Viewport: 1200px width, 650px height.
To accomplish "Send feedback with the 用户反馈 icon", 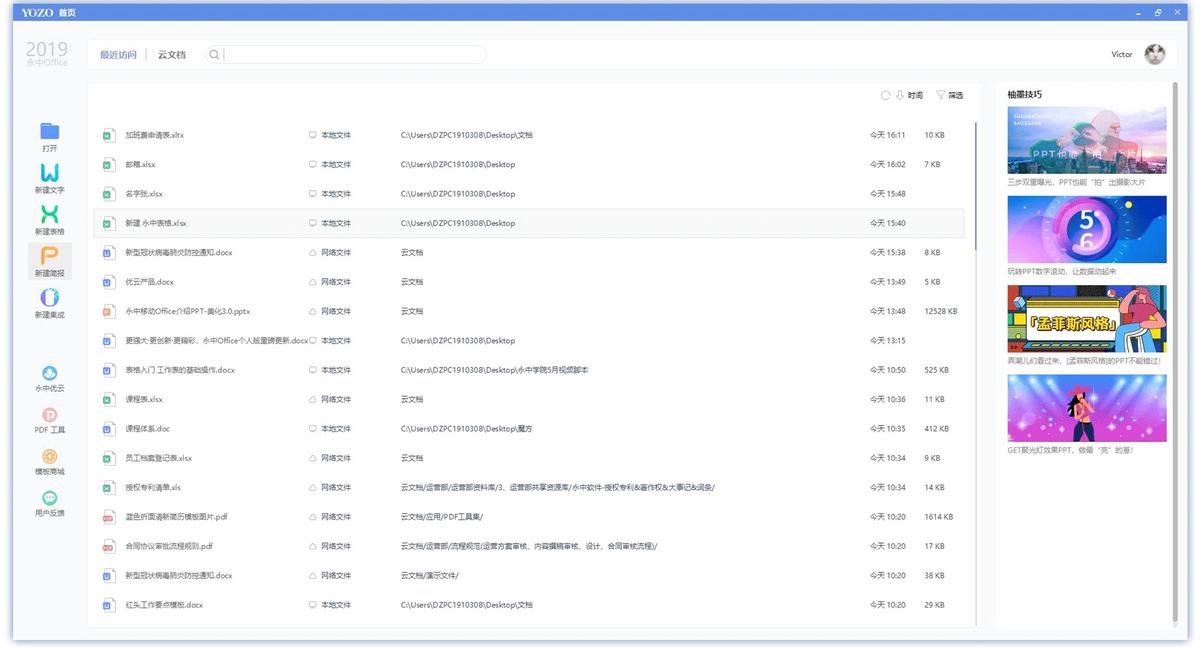I will tap(50, 504).
